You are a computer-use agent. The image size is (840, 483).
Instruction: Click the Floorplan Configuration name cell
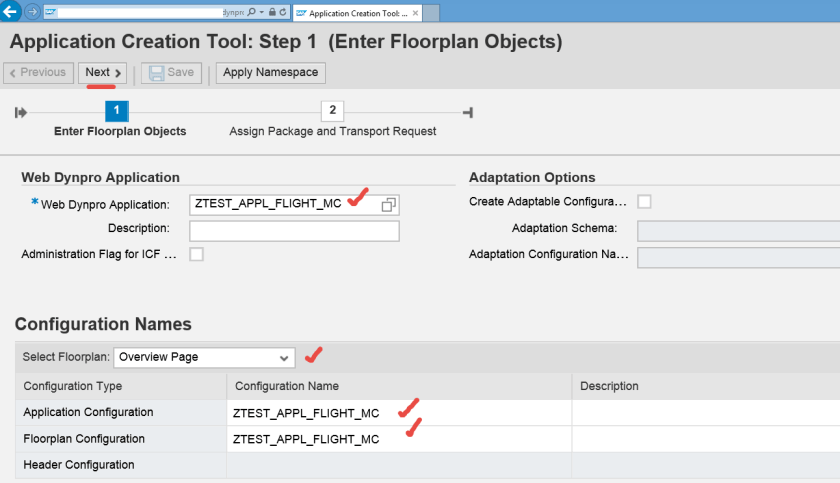click(400, 439)
